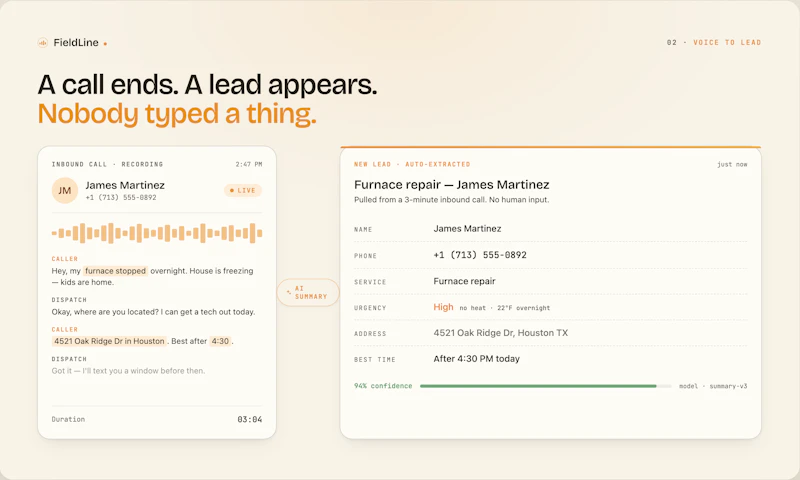Click the FieldLine brand name
Screen dimensions: 800x480
[x=76, y=43]
